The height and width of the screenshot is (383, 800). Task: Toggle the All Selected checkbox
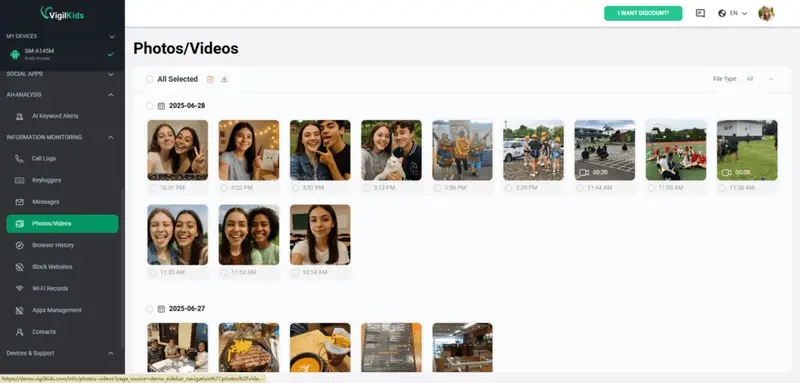point(149,79)
